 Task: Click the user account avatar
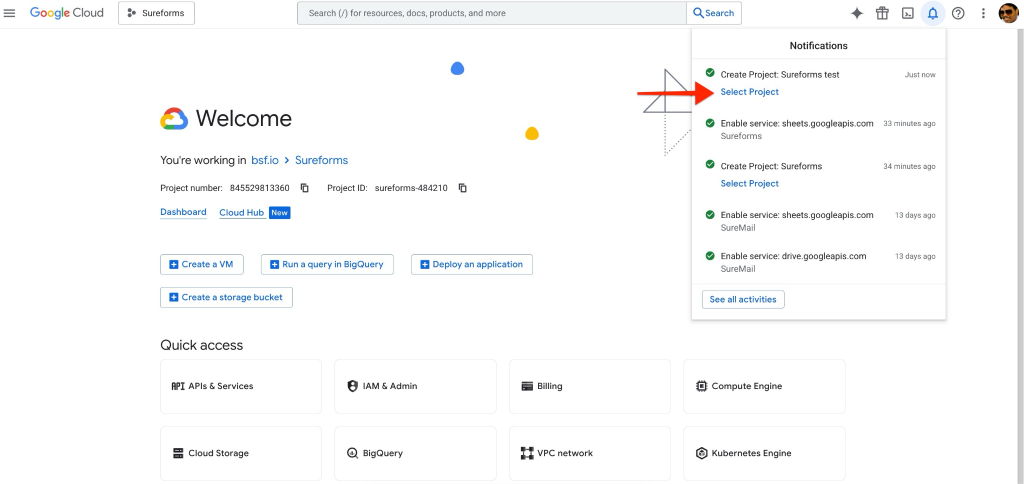pos(1008,13)
